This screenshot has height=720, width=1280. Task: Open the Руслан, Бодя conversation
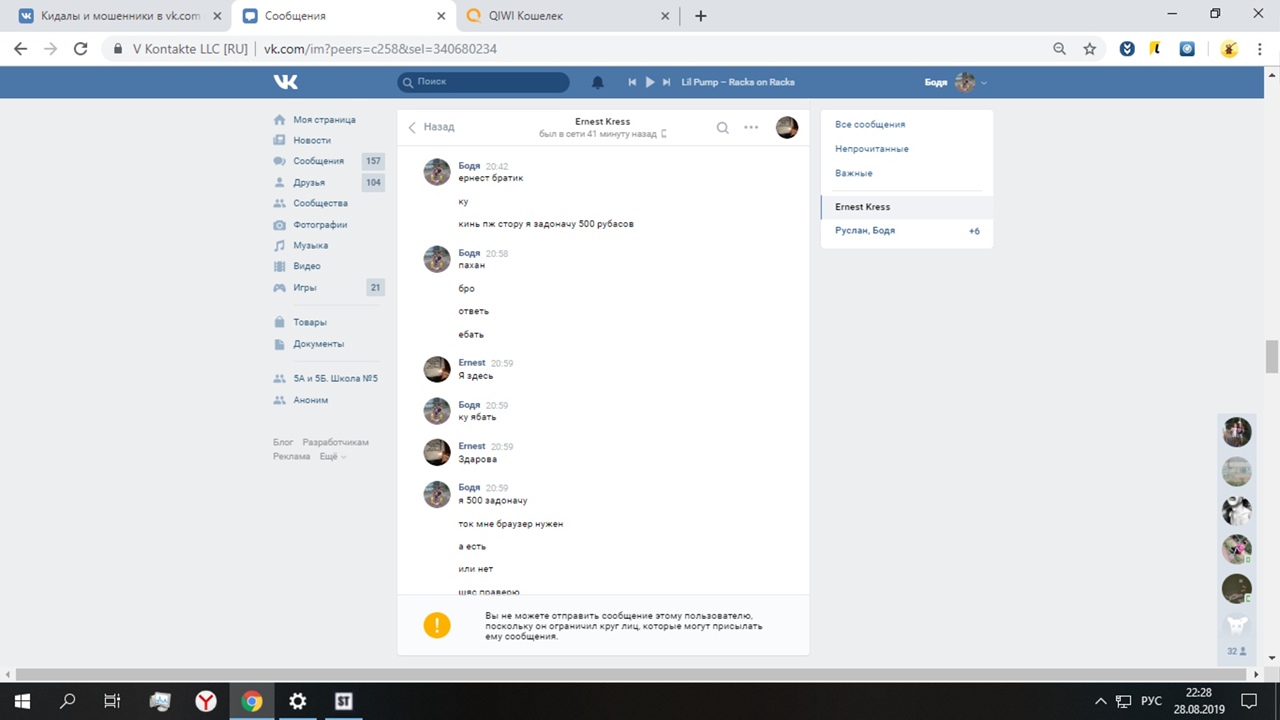coord(865,231)
